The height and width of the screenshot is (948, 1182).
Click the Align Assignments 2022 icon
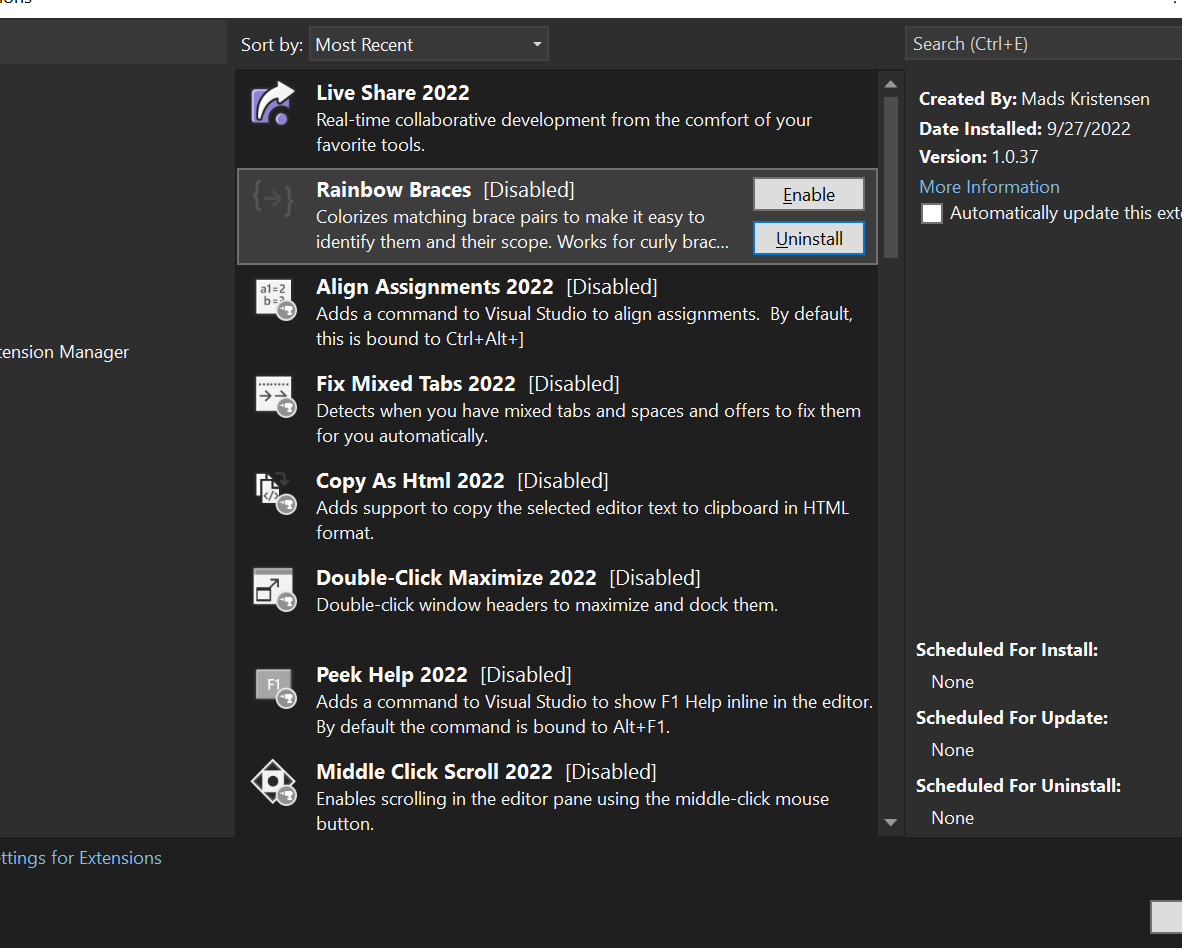(275, 299)
